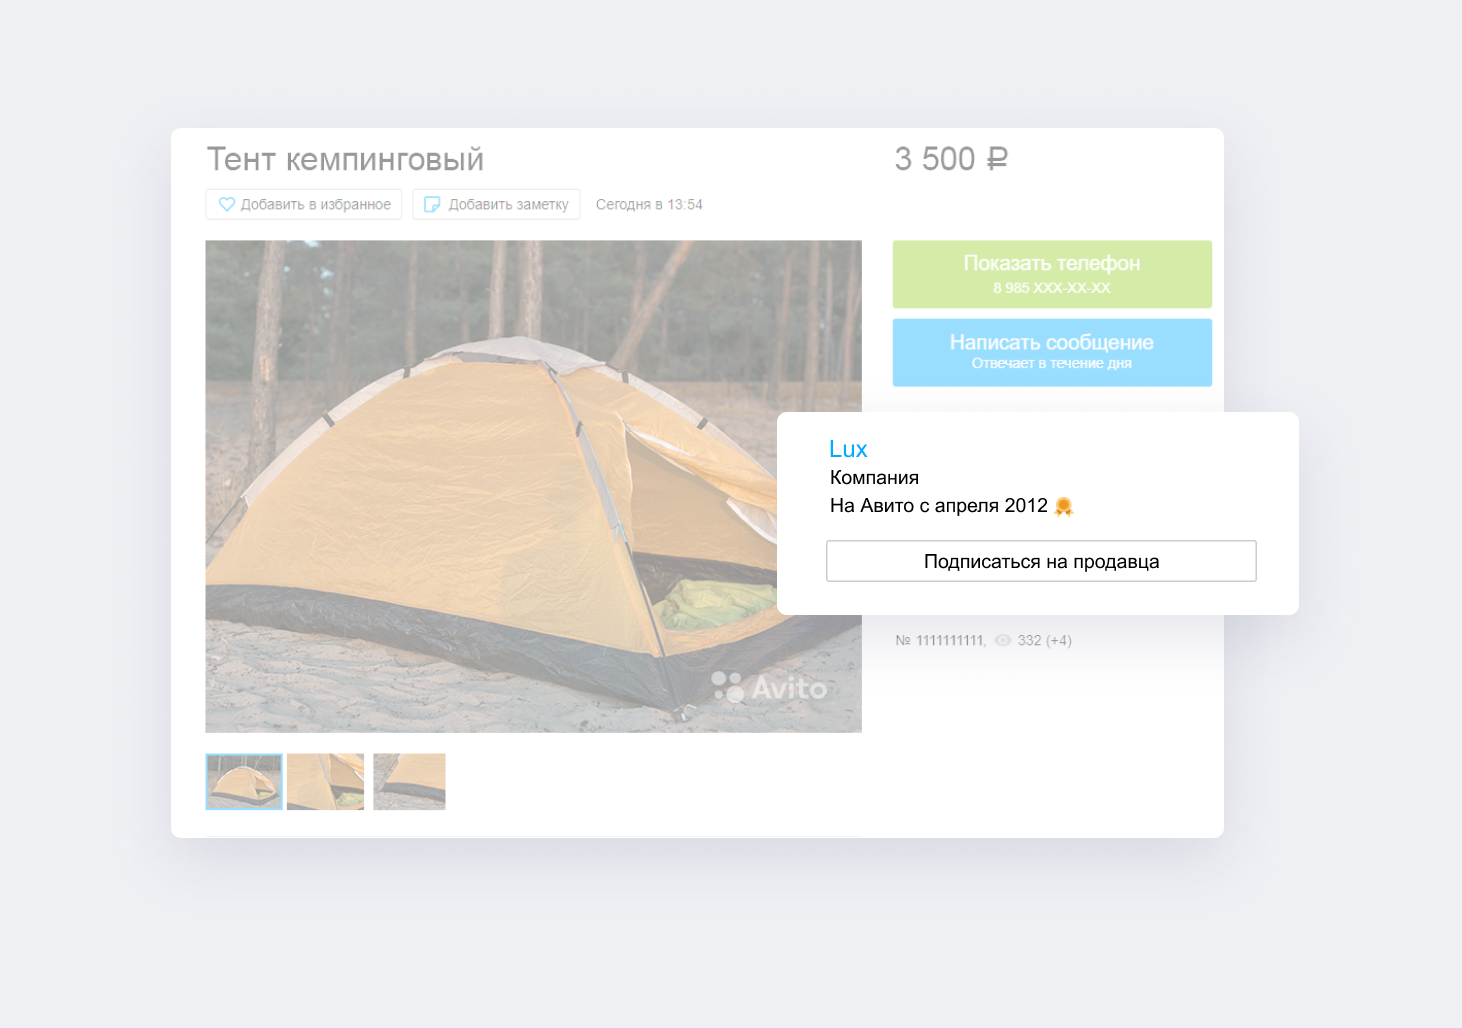Click the Avito watermark logo on photo
The height and width of the screenshot is (1028, 1462).
click(x=769, y=687)
